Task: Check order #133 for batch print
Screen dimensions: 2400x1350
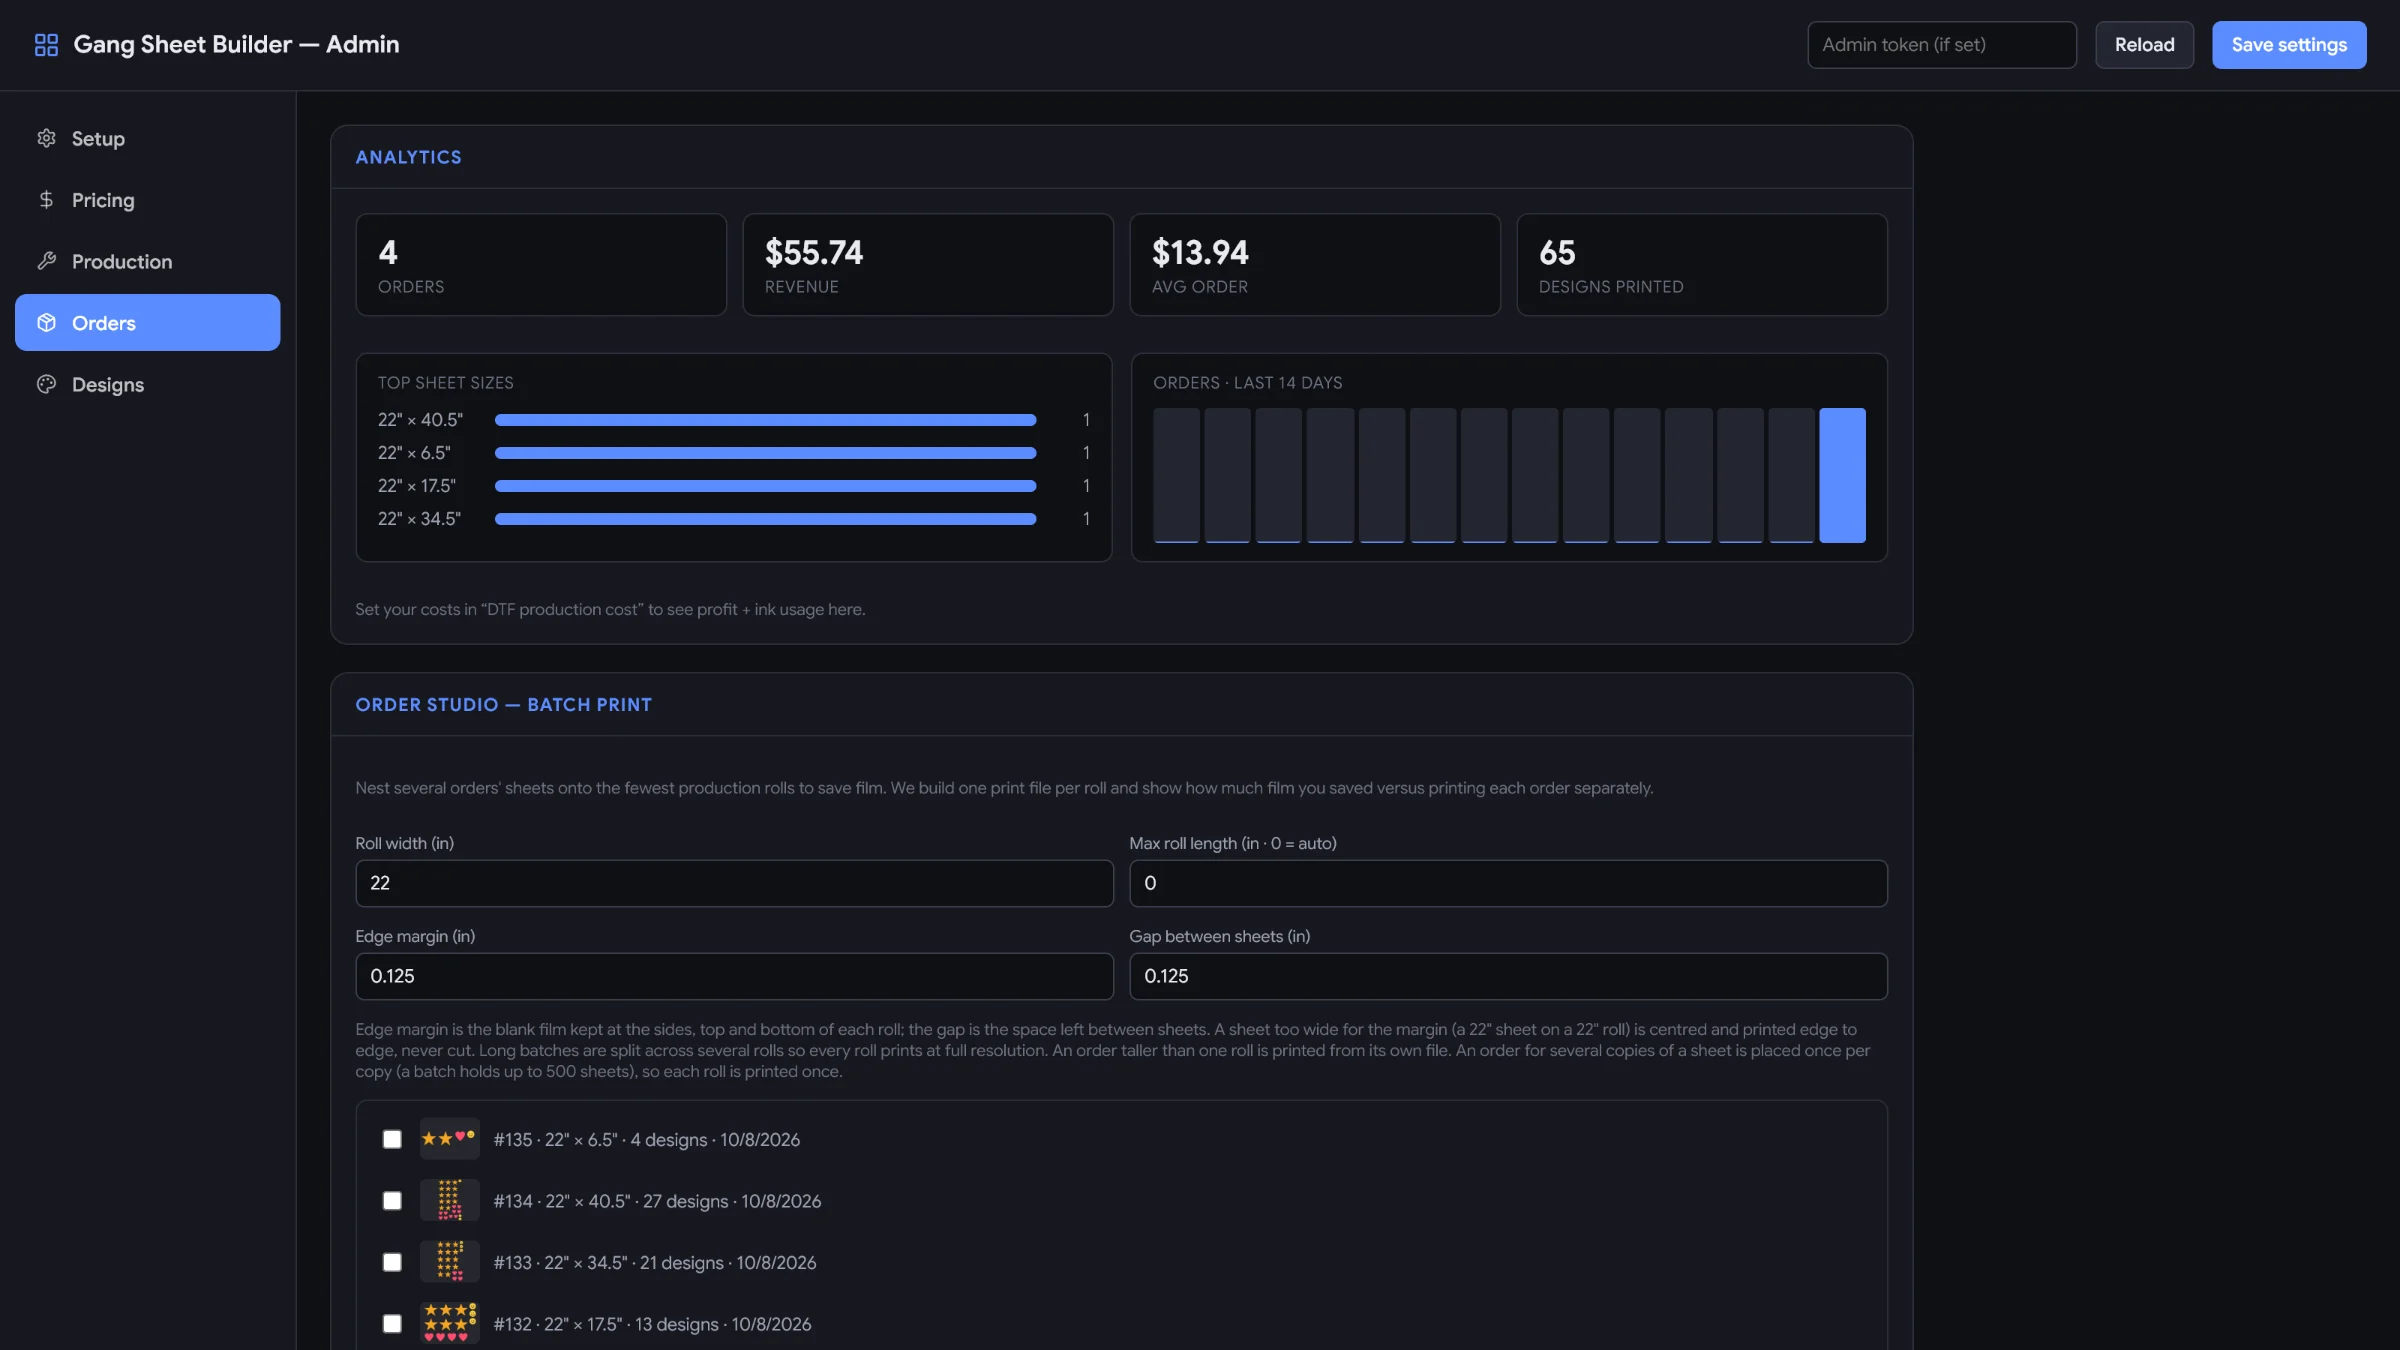Action: 392,1262
